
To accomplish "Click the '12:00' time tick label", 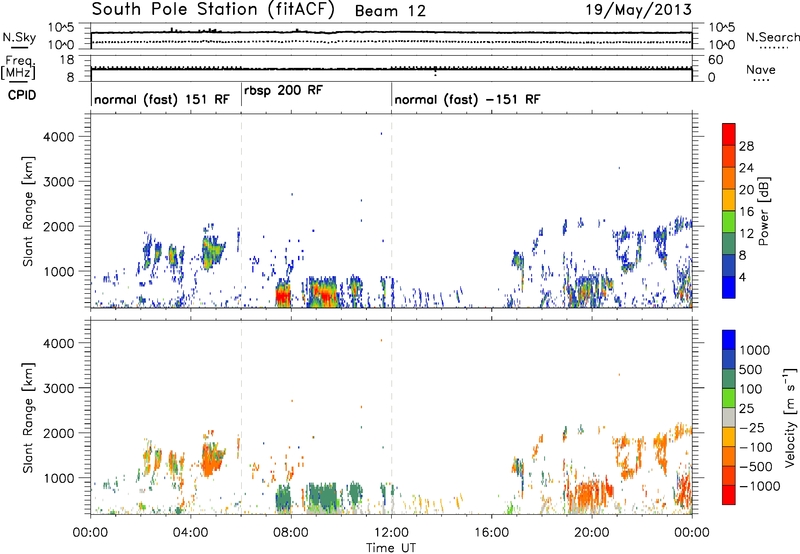I will click(x=391, y=533).
